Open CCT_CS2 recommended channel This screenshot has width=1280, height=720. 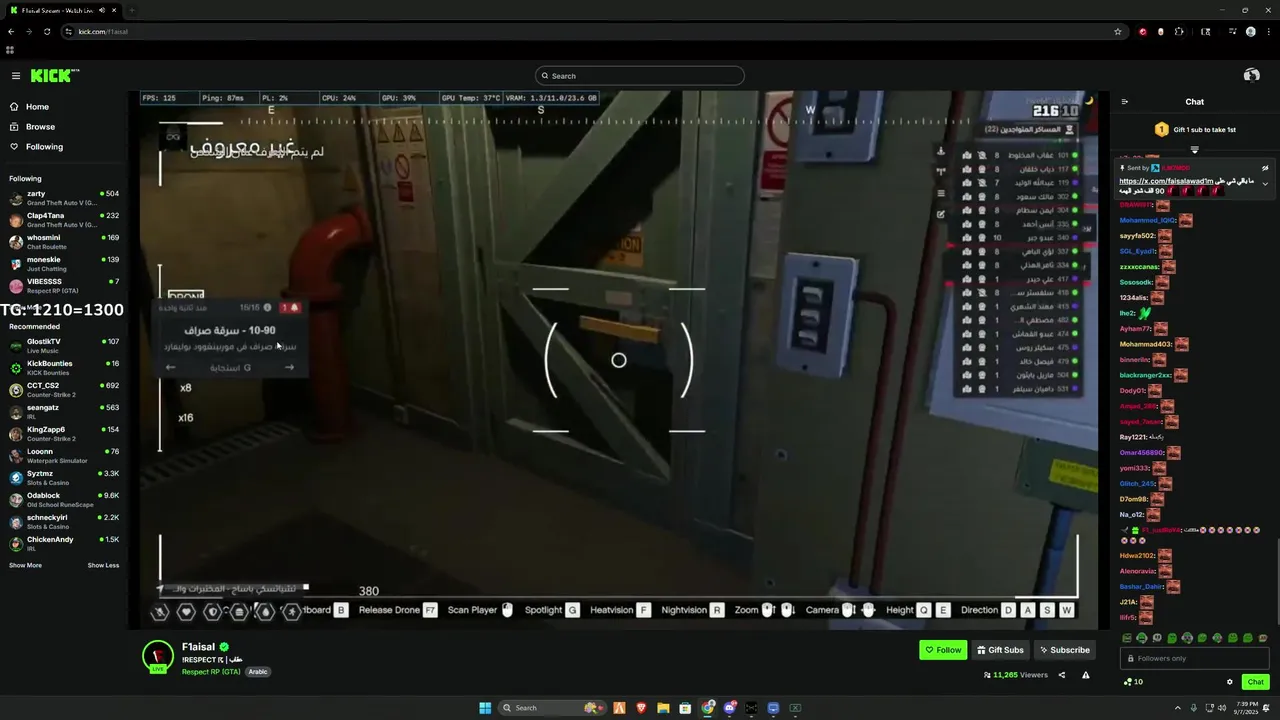(x=64, y=390)
